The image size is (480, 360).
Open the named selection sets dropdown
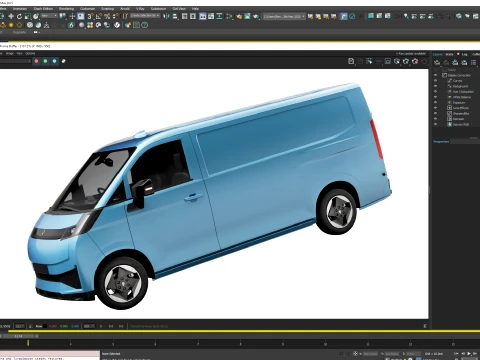click(145, 16)
